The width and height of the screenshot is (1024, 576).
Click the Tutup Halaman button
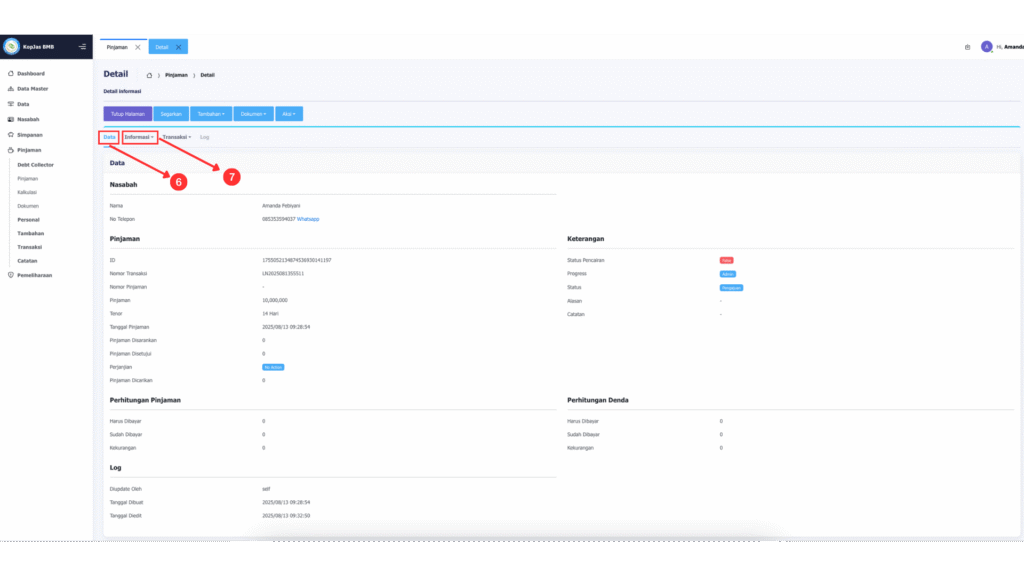click(x=128, y=114)
